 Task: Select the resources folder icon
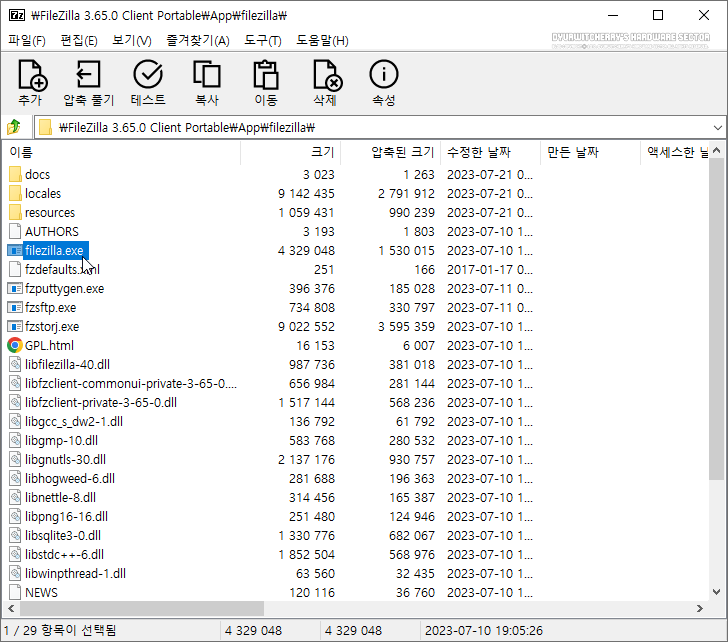[x=15, y=213]
